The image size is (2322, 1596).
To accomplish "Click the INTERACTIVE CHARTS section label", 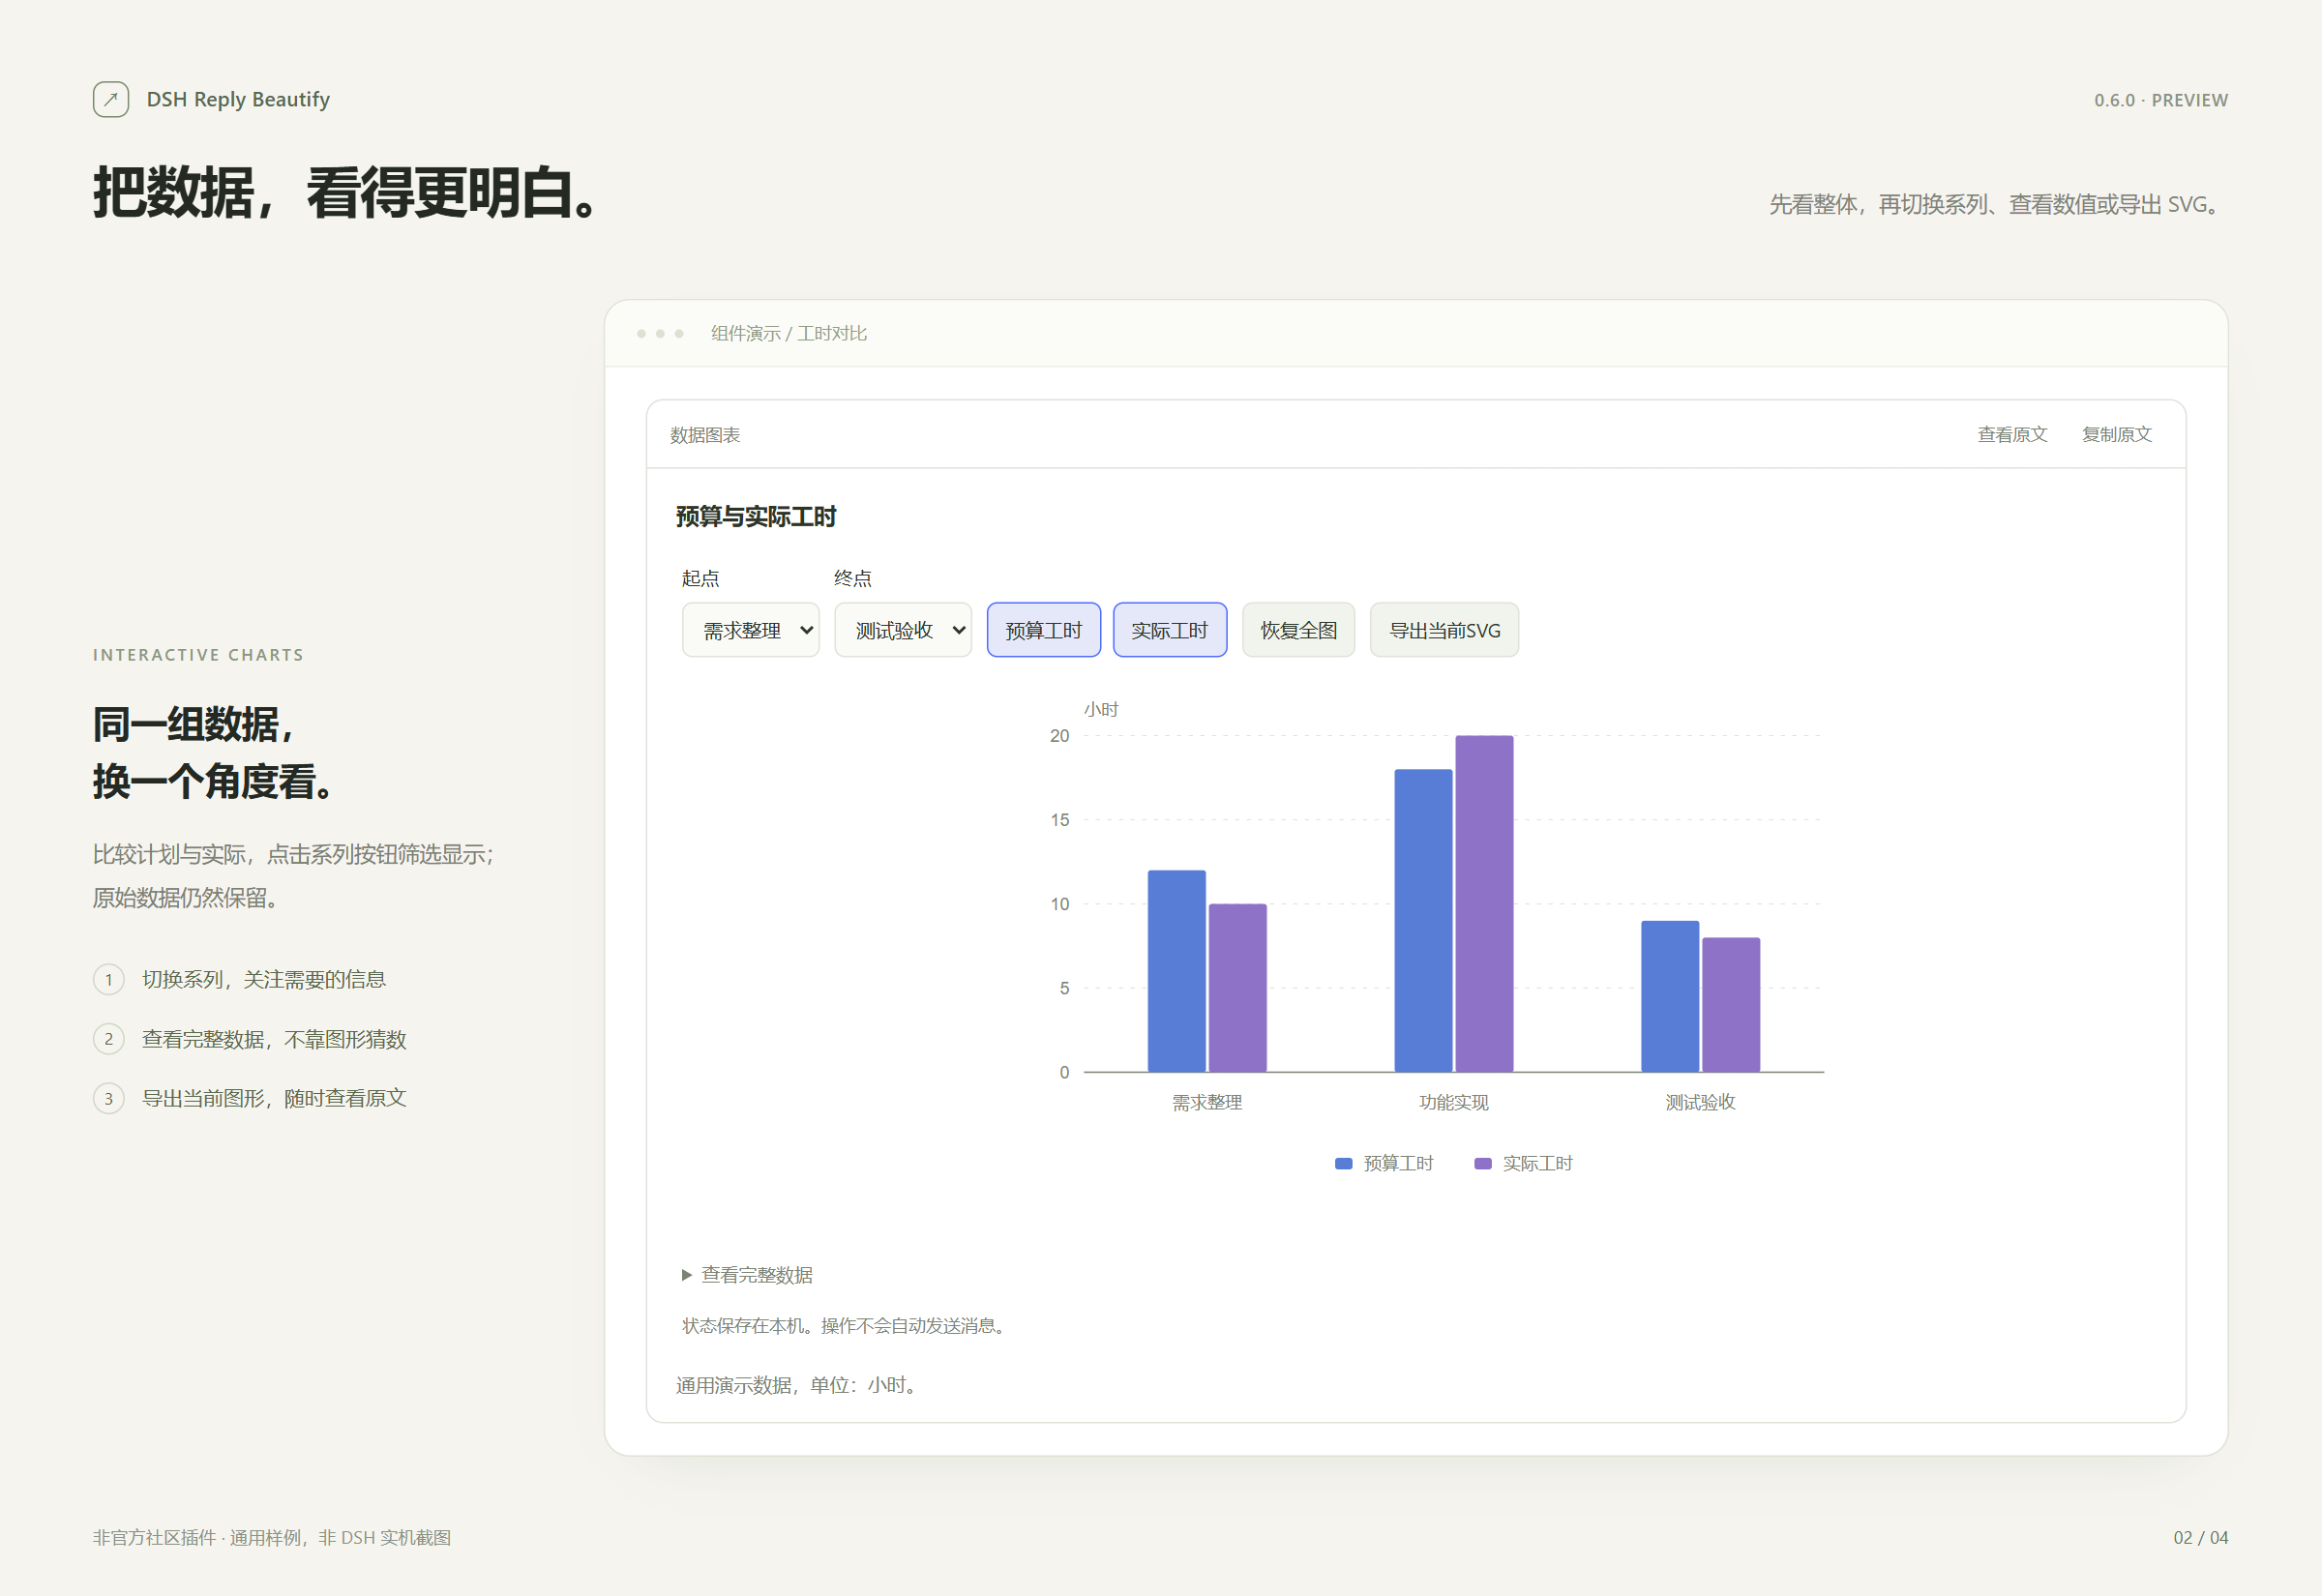I will pyautogui.click(x=198, y=655).
